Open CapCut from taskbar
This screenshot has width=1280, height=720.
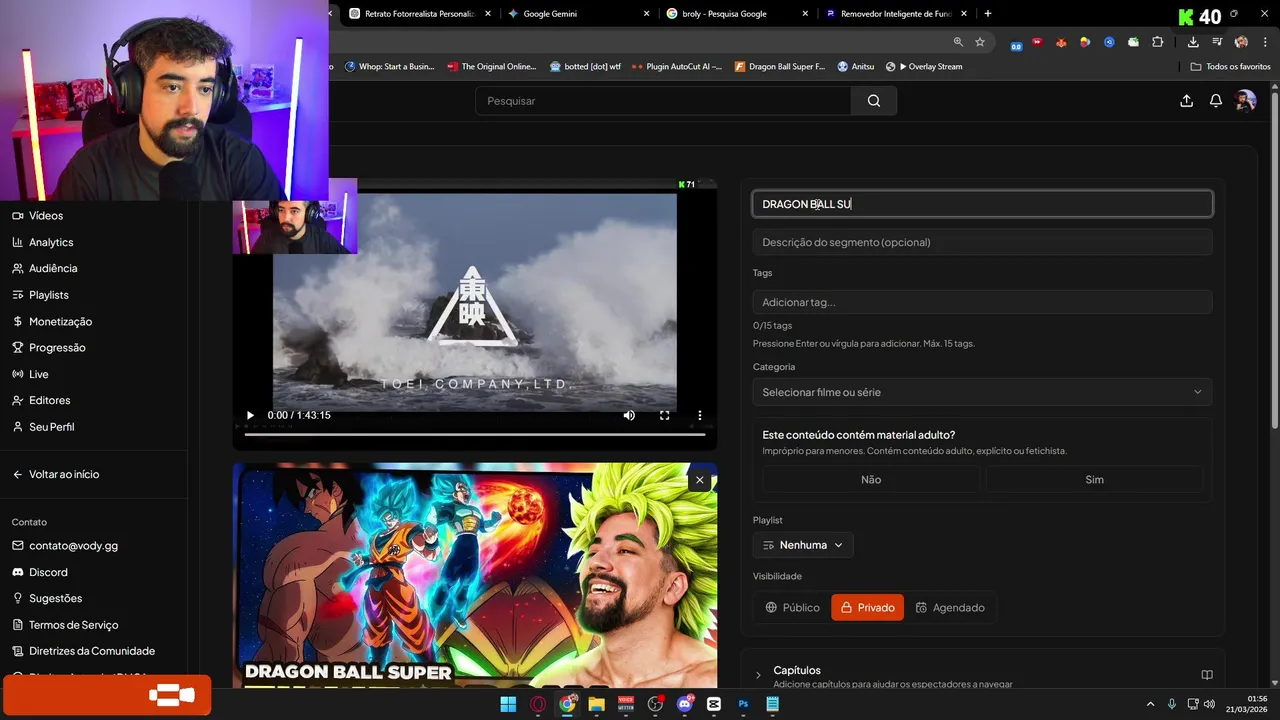pyautogui.click(x=714, y=704)
